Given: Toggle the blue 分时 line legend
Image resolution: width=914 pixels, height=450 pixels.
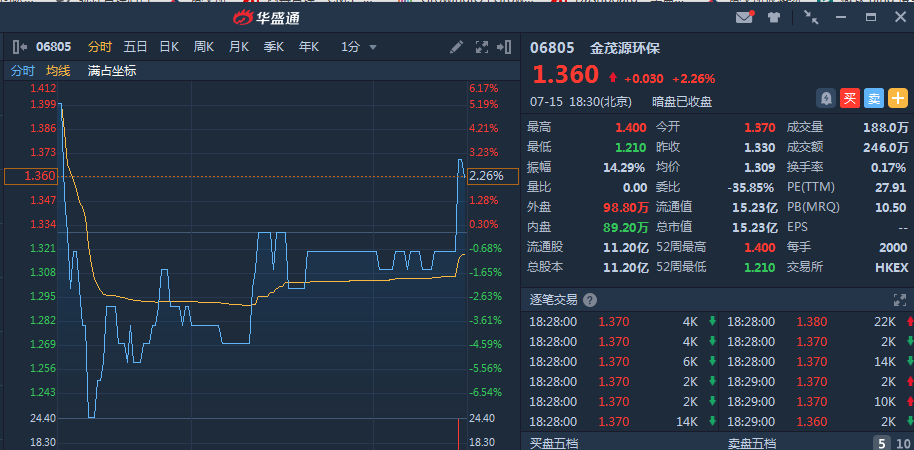Looking at the screenshot, I should (x=23, y=71).
